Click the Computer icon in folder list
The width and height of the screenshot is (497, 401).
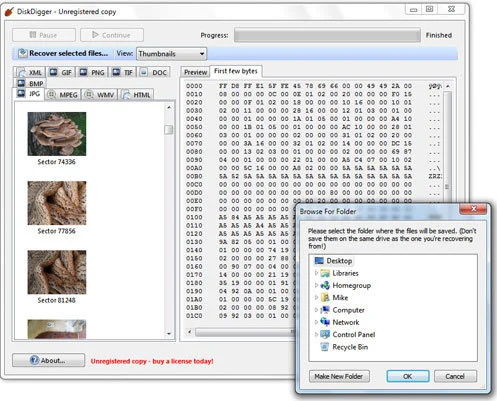(325, 310)
